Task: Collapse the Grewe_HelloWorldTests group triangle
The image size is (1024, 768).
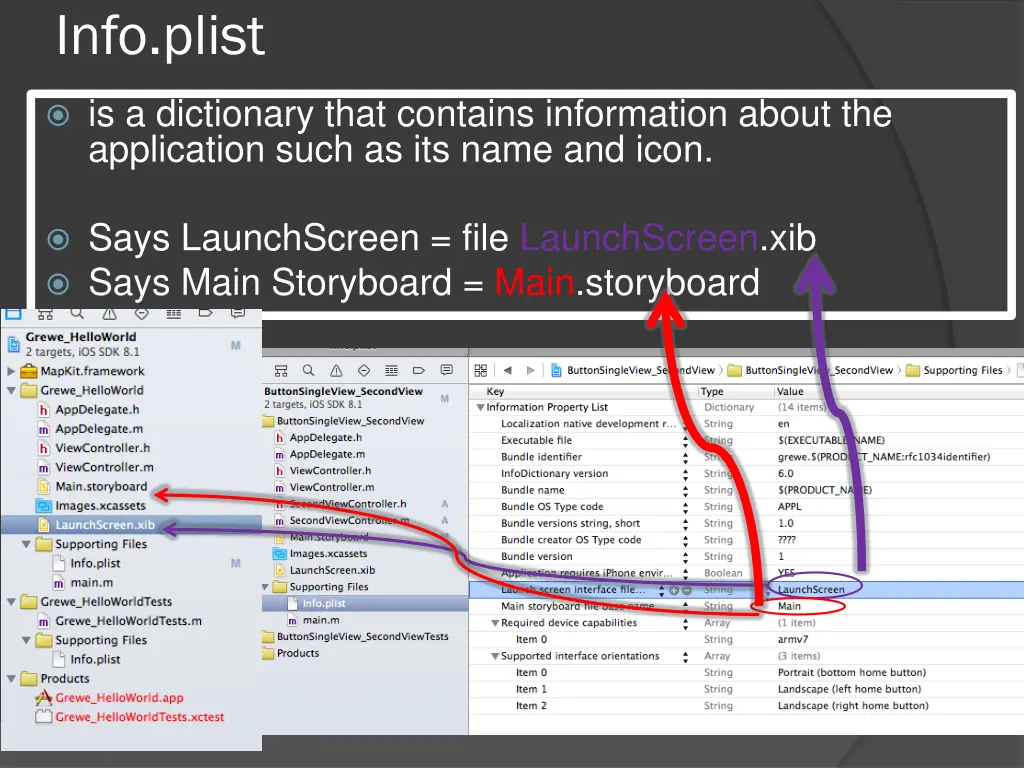Action: point(11,601)
